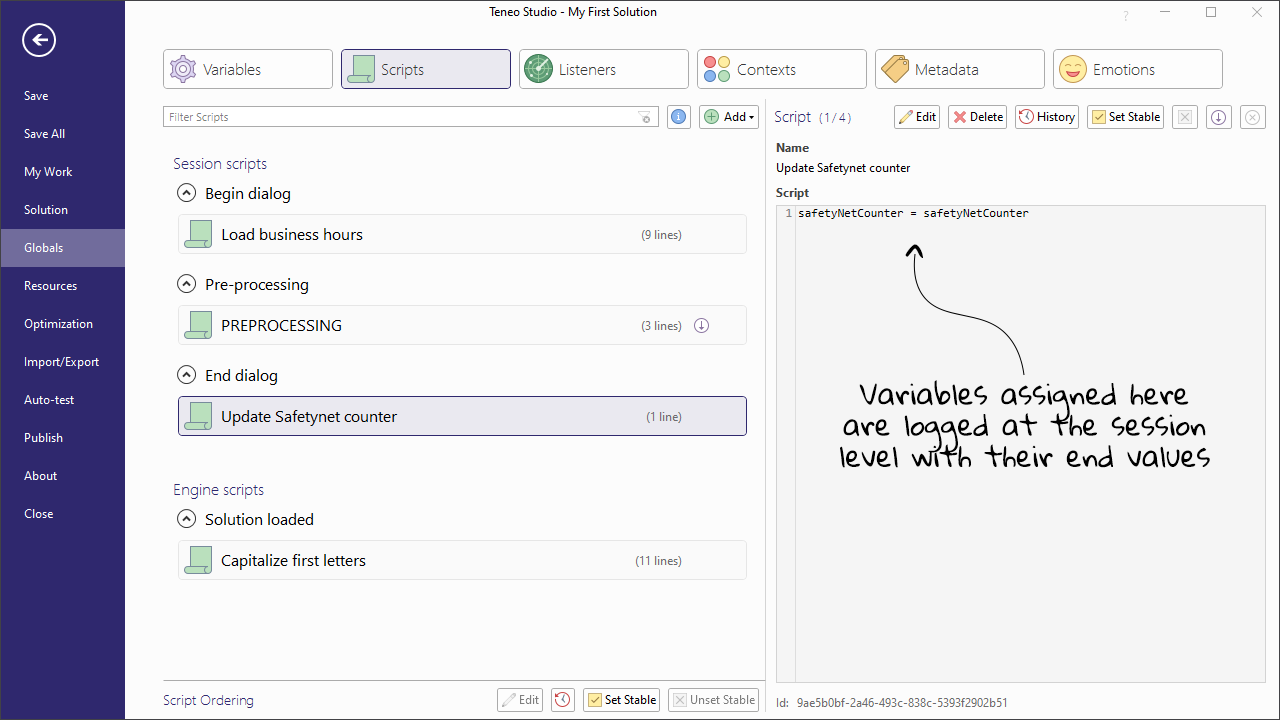Click the History button for the script
Image resolution: width=1280 pixels, height=720 pixels.
(x=1046, y=116)
